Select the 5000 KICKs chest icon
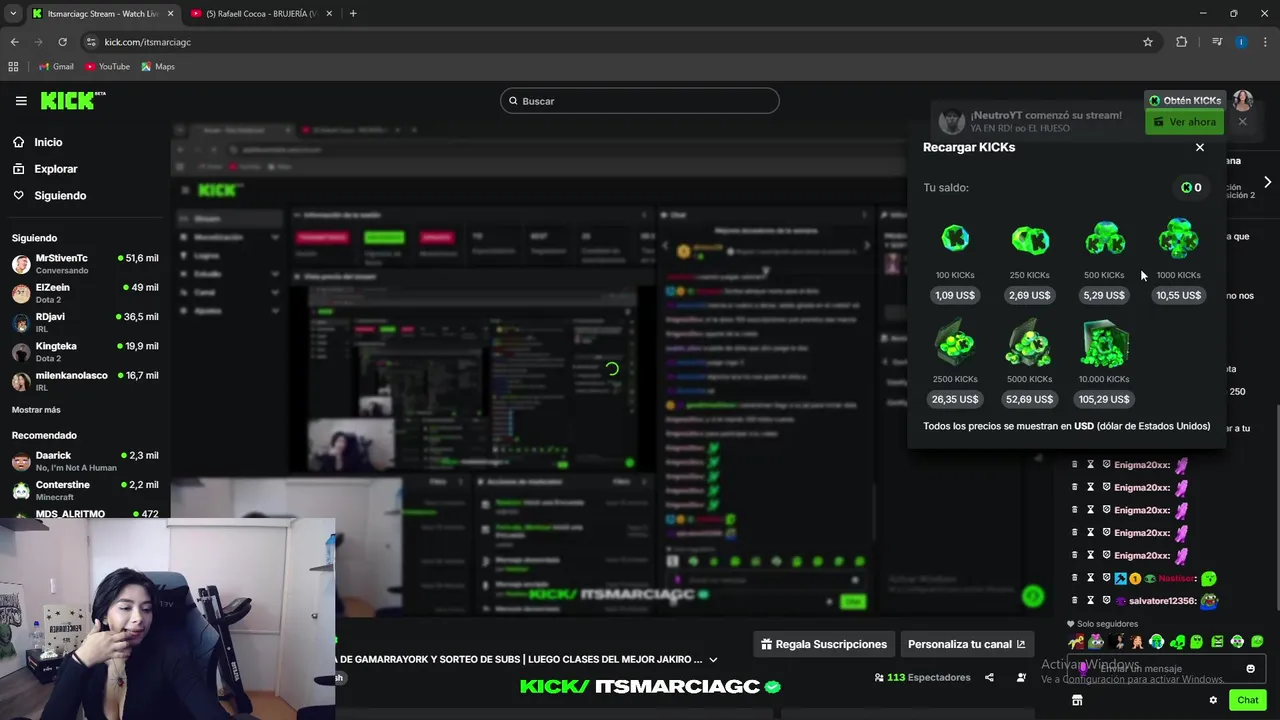1280x720 pixels. [1030, 343]
